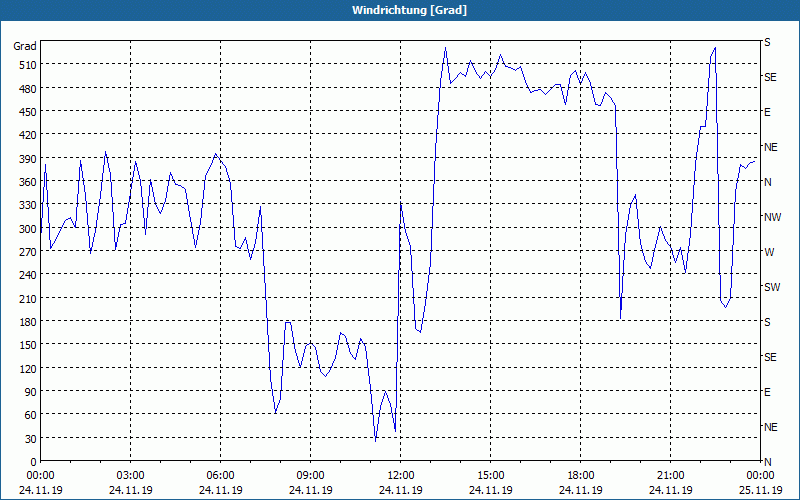Select the 240 y-axis value

pyautogui.click(x=28, y=275)
